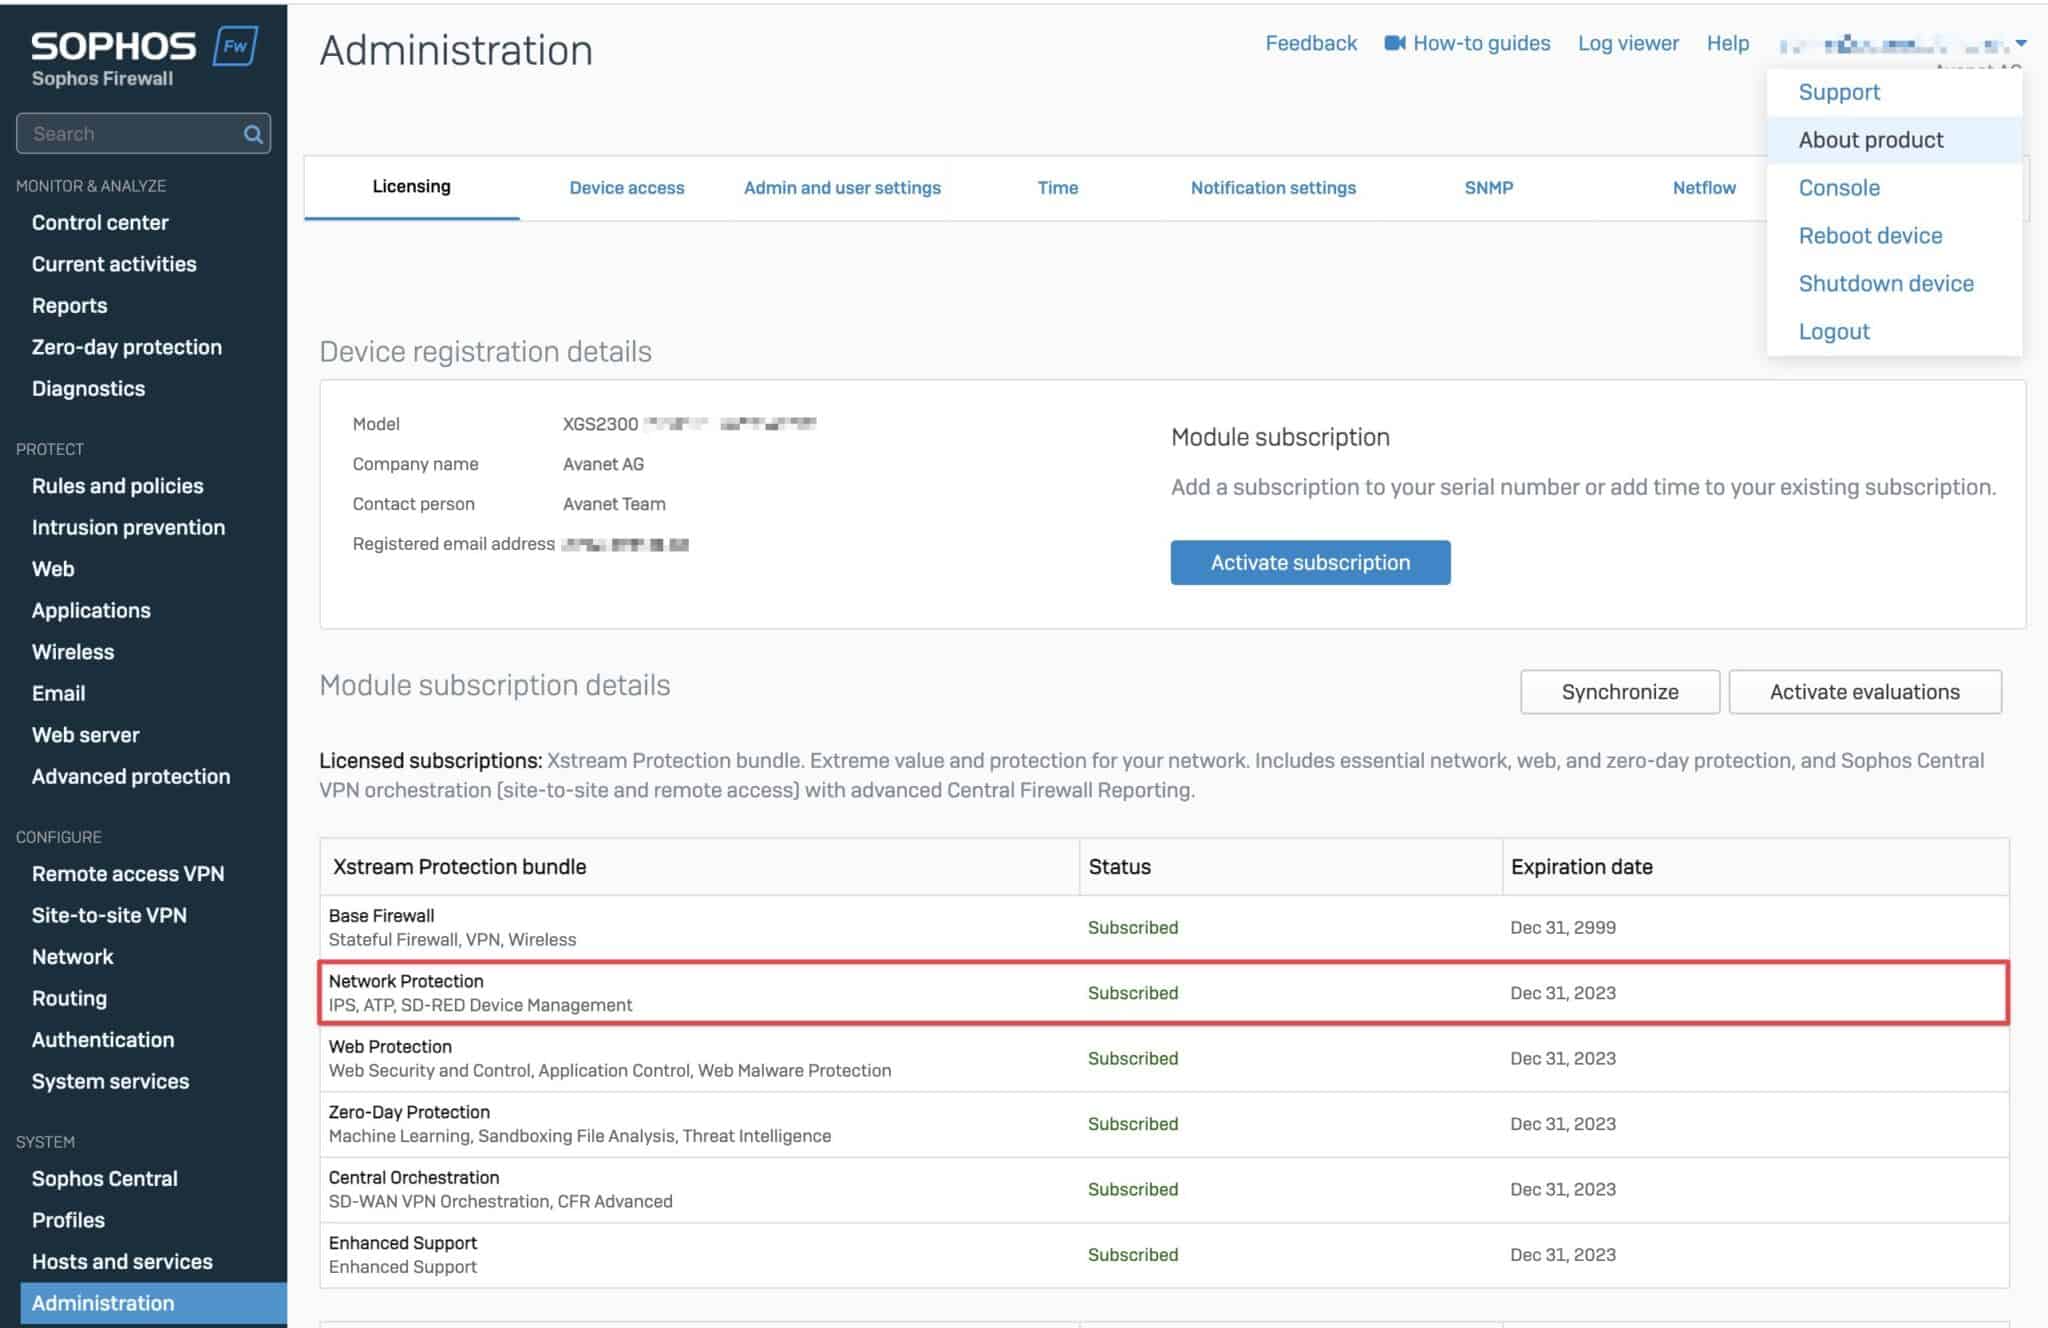2048x1328 pixels.
Task: Click the Synchronize button
Action: [1620, 691]
